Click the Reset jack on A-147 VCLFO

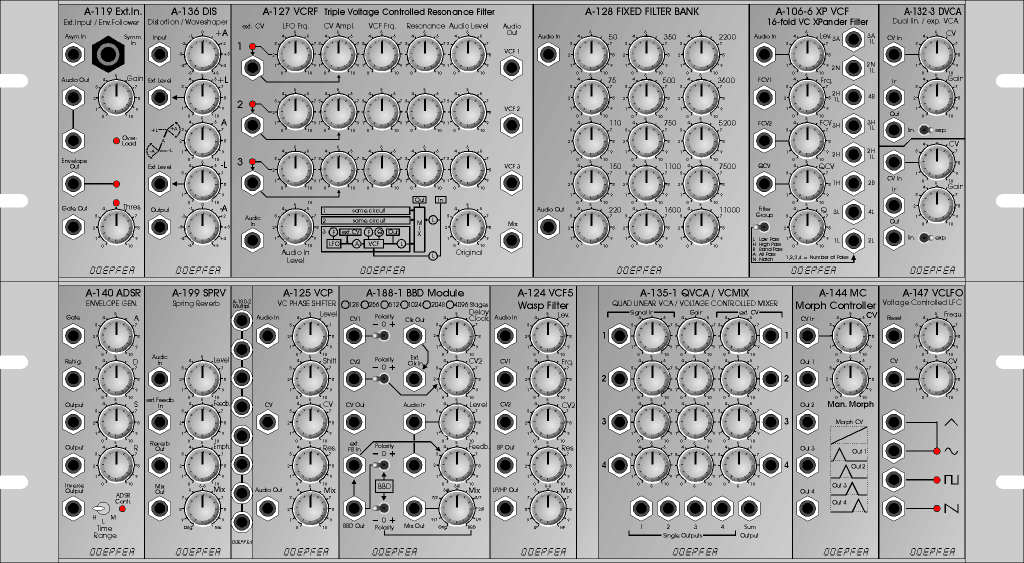coord(894,336)
